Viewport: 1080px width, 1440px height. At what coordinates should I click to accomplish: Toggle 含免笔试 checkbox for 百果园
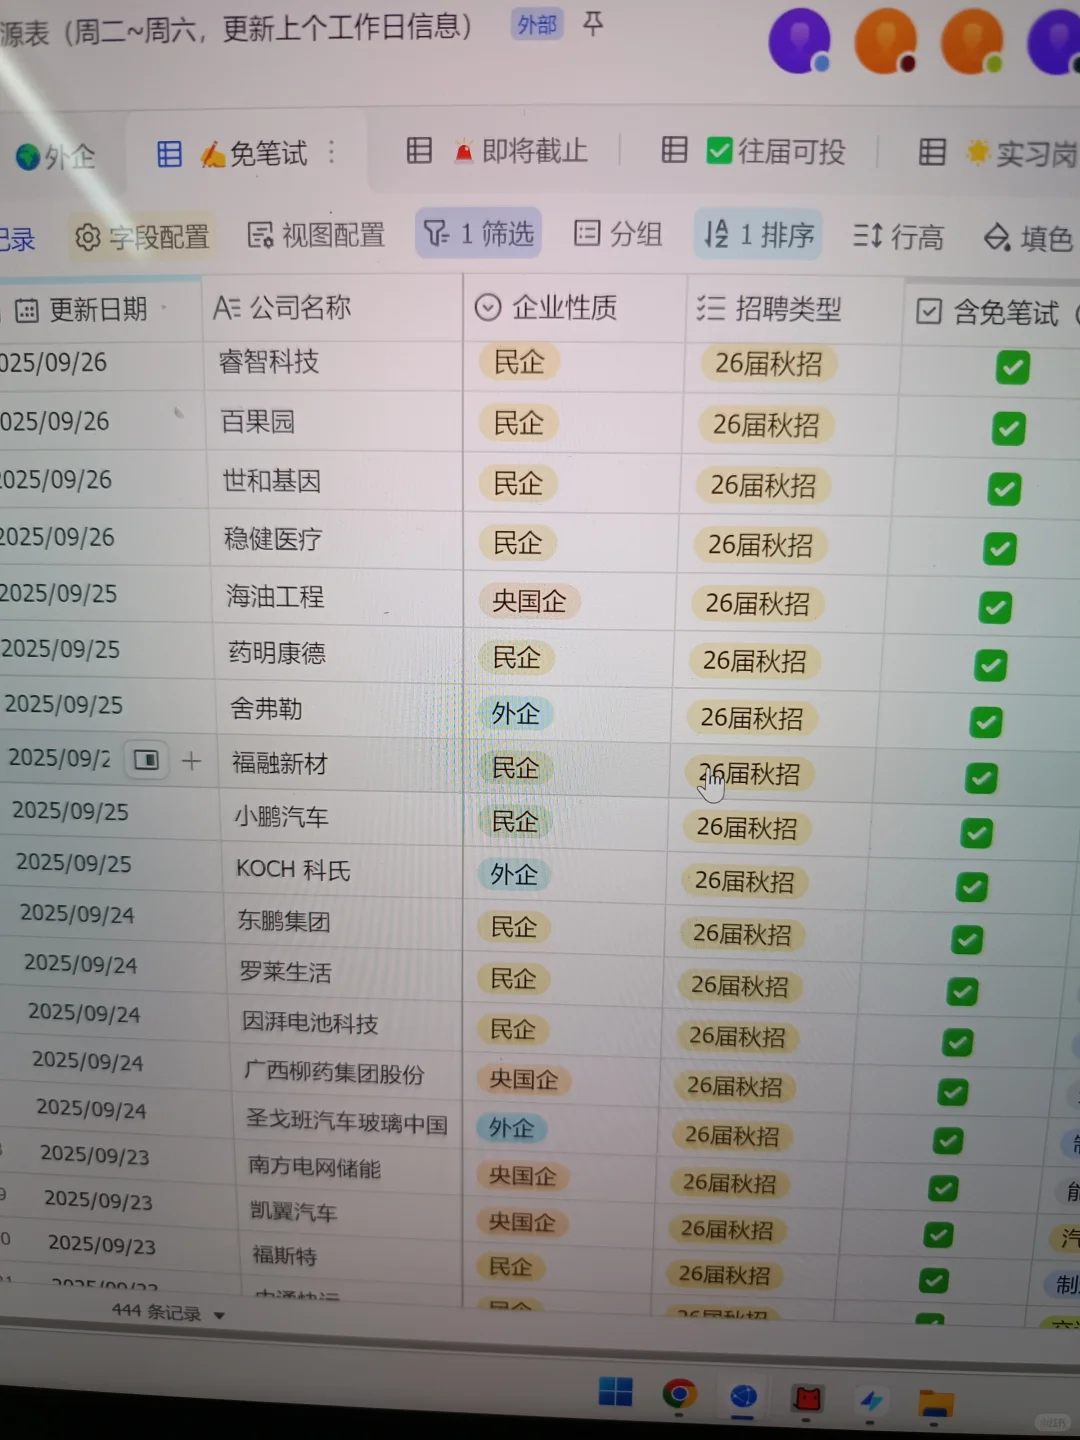(1008, 429)
